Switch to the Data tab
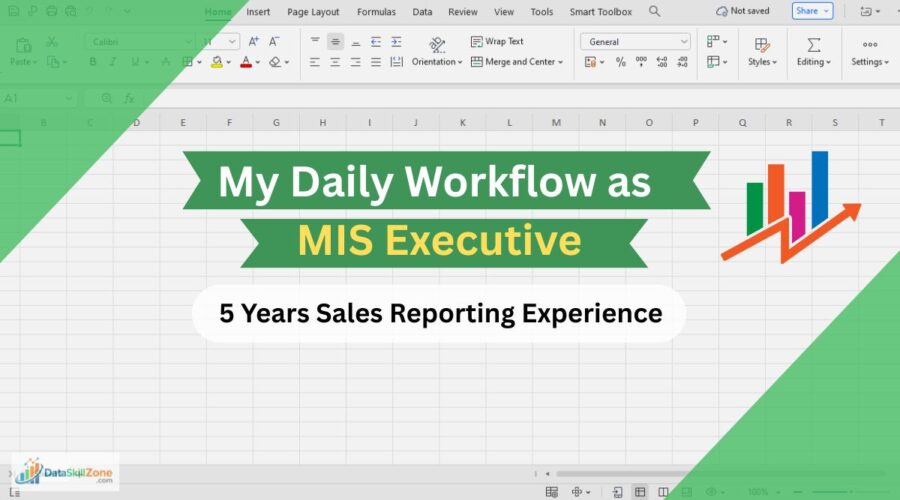 [x=422, y=11]
